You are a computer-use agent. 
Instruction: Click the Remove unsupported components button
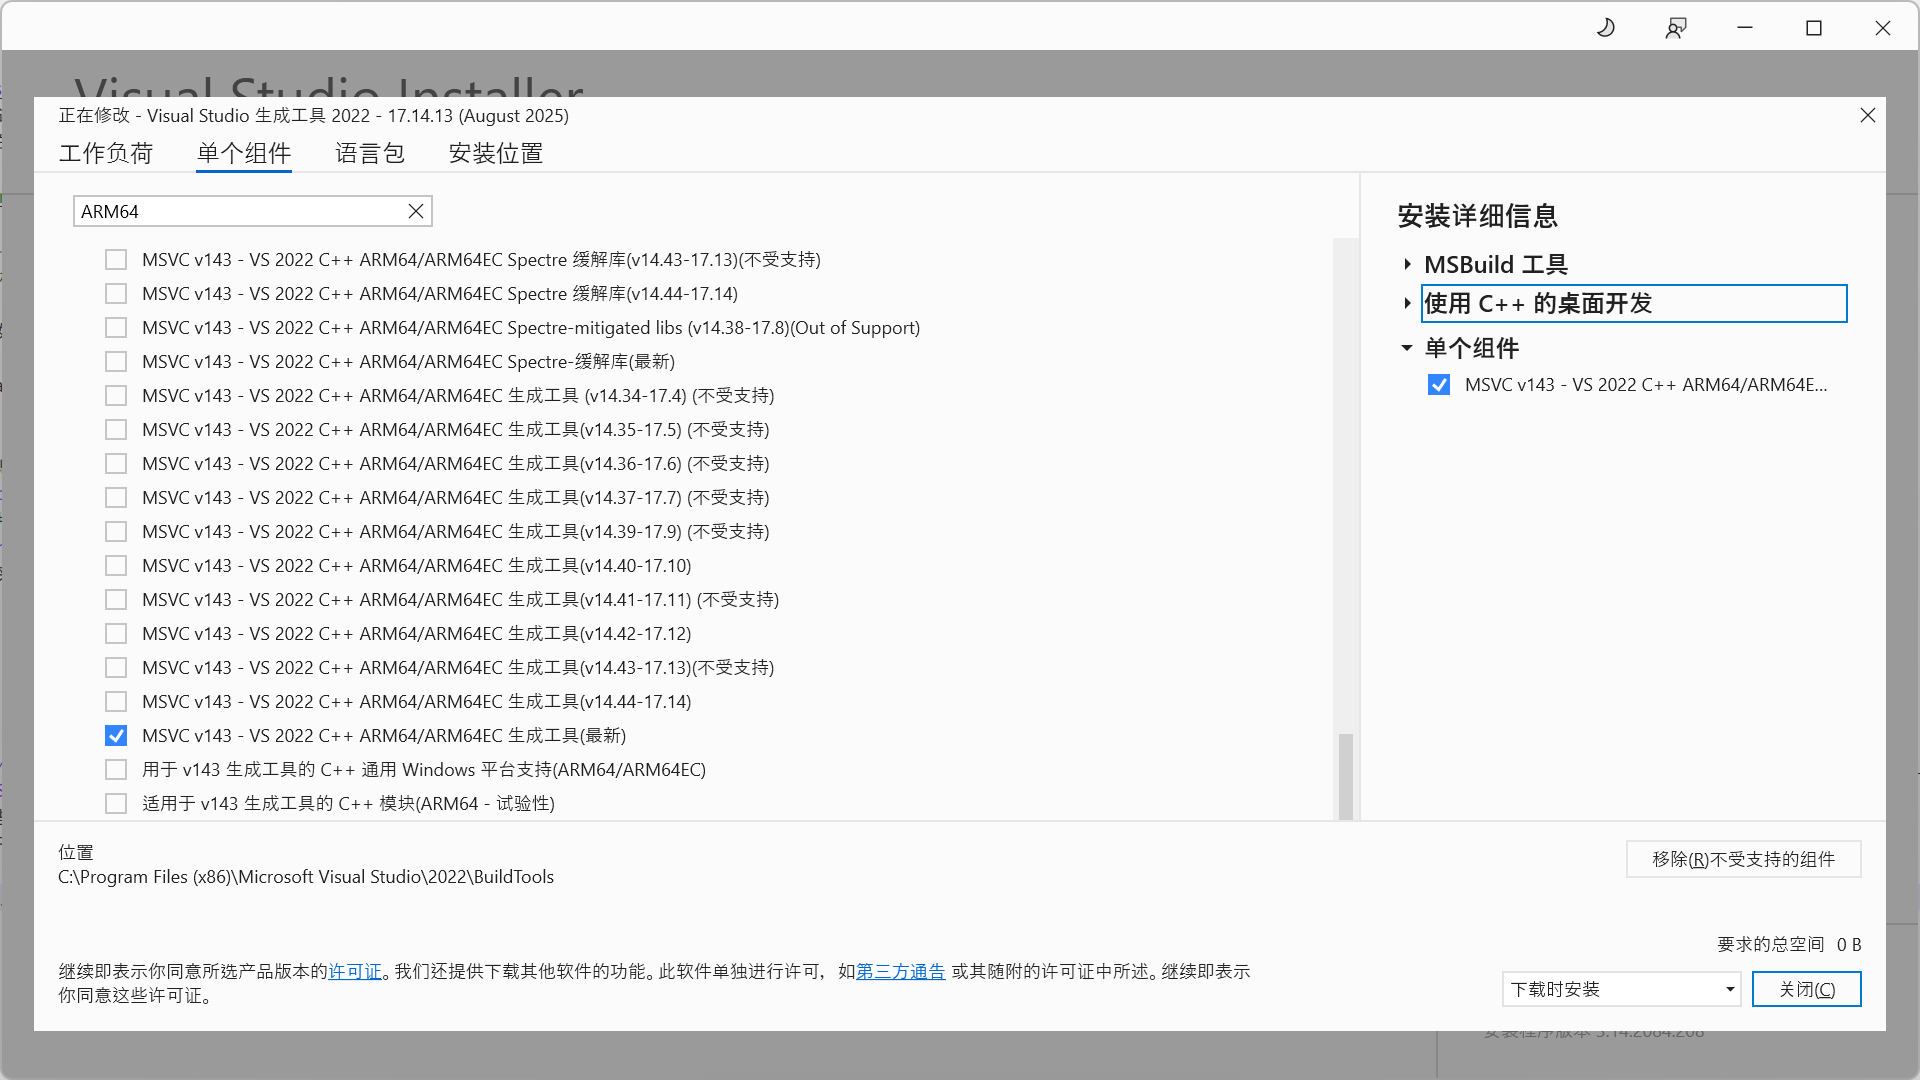pyautogui.click(x=1743, y=859)
